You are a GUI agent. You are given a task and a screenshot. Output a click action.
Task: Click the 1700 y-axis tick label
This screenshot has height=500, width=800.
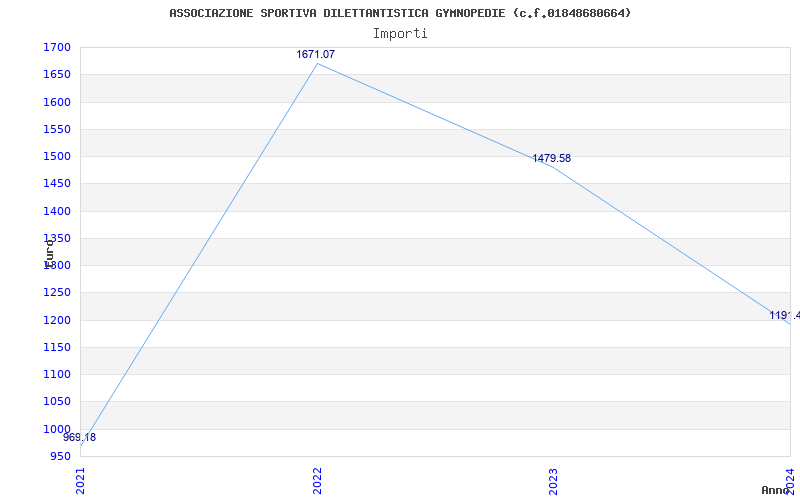click(57, 47)
